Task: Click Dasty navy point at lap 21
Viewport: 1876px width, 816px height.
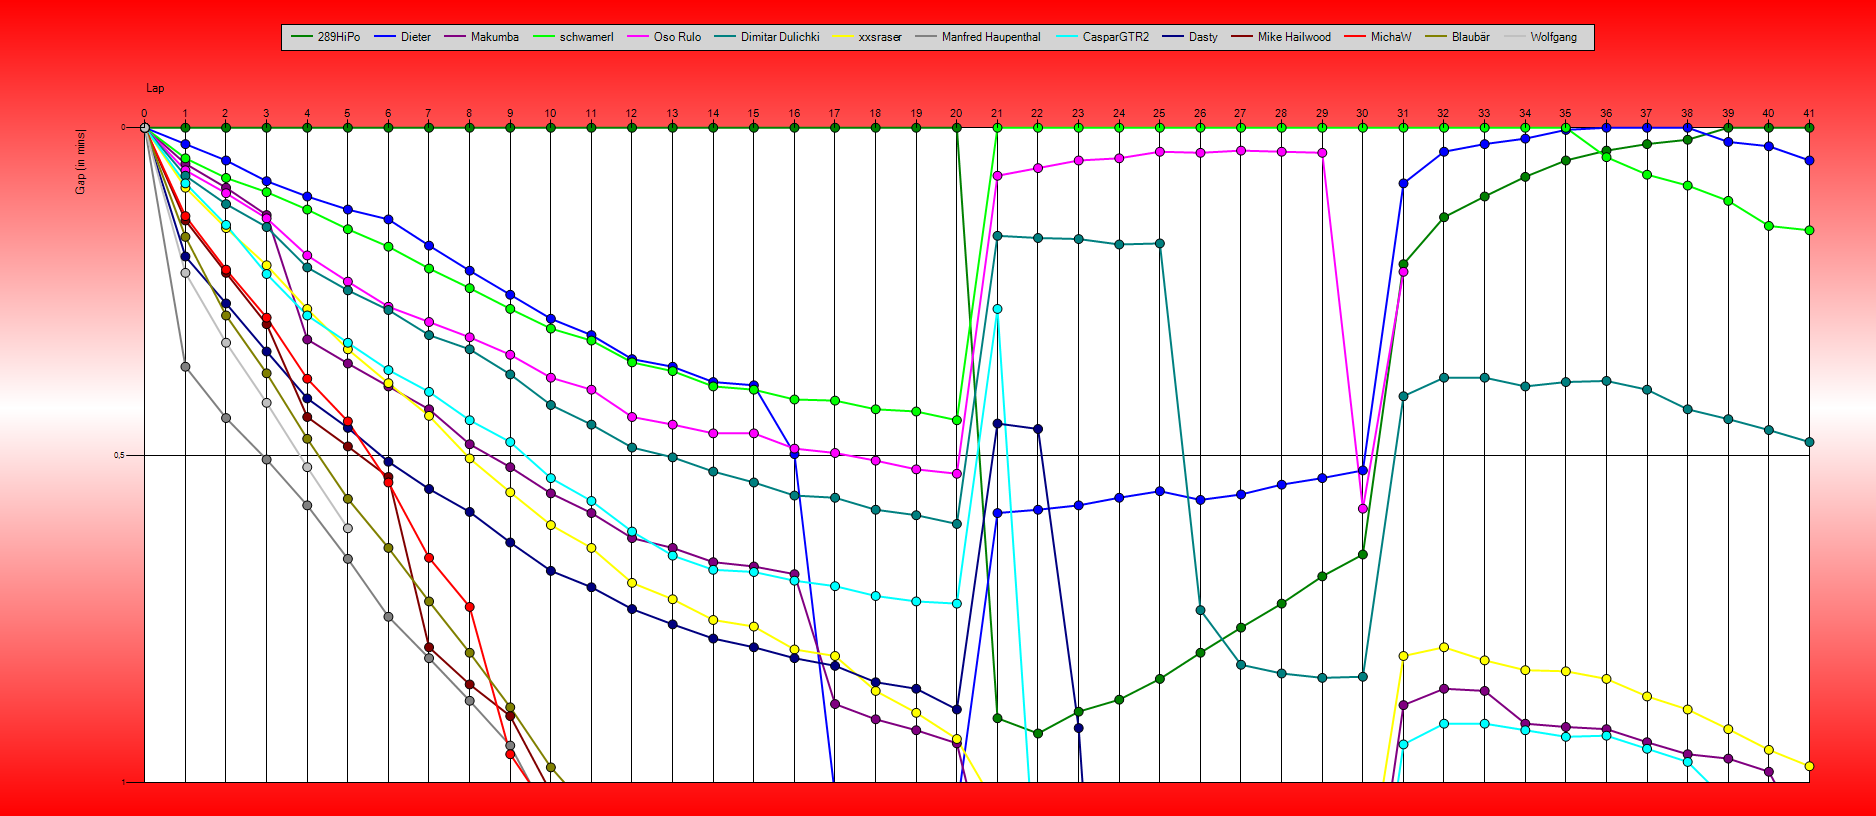Action: pyautogui.click(x=997, y=424)
